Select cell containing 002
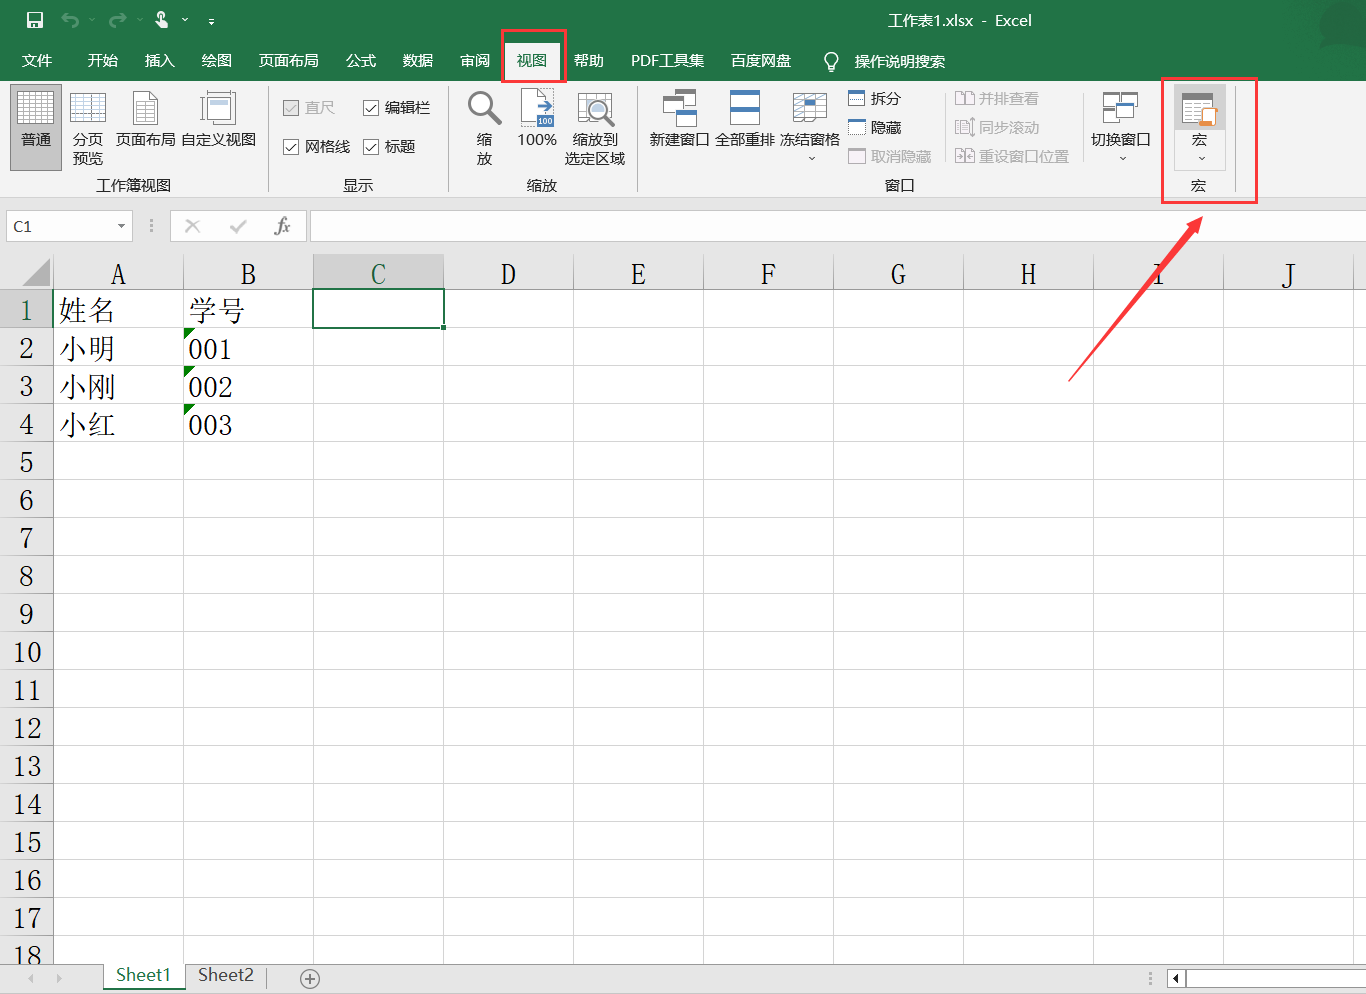Viewport: 1366px width, 994px height. (x=248, y=386)
